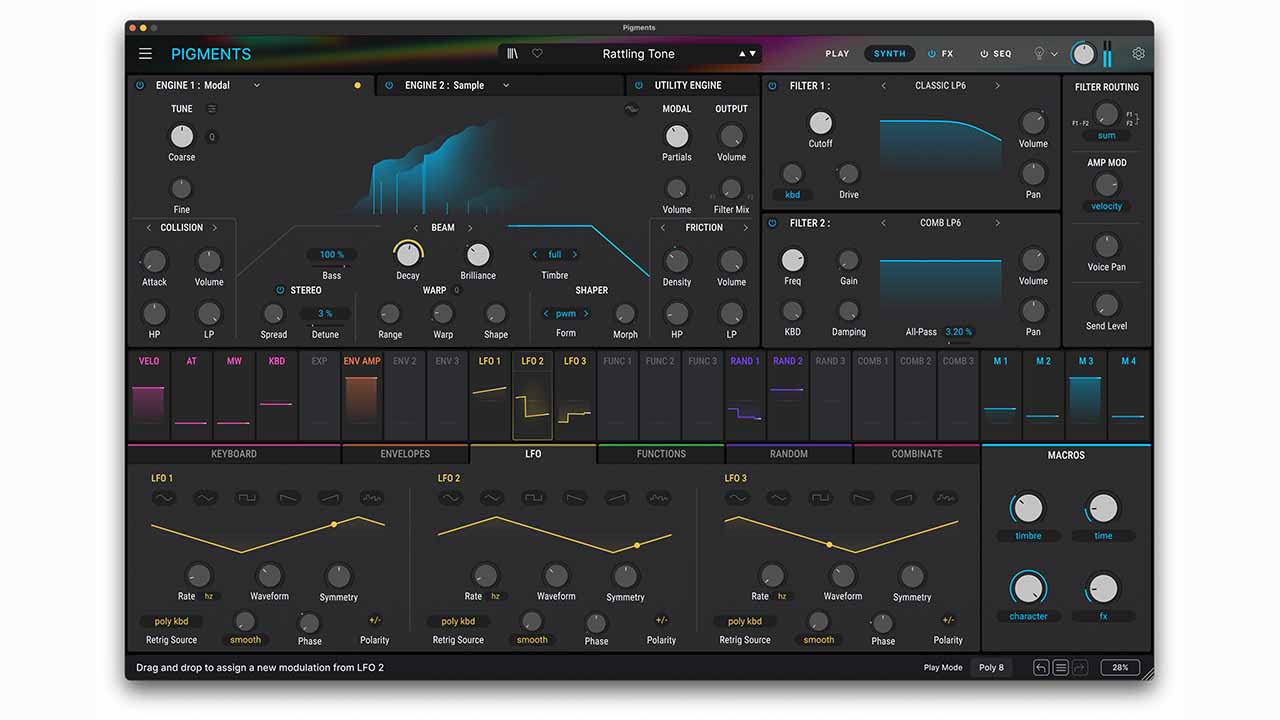Open the Poly 8 play mode dropdown
Screen dimensions: 1280x720
991,667
